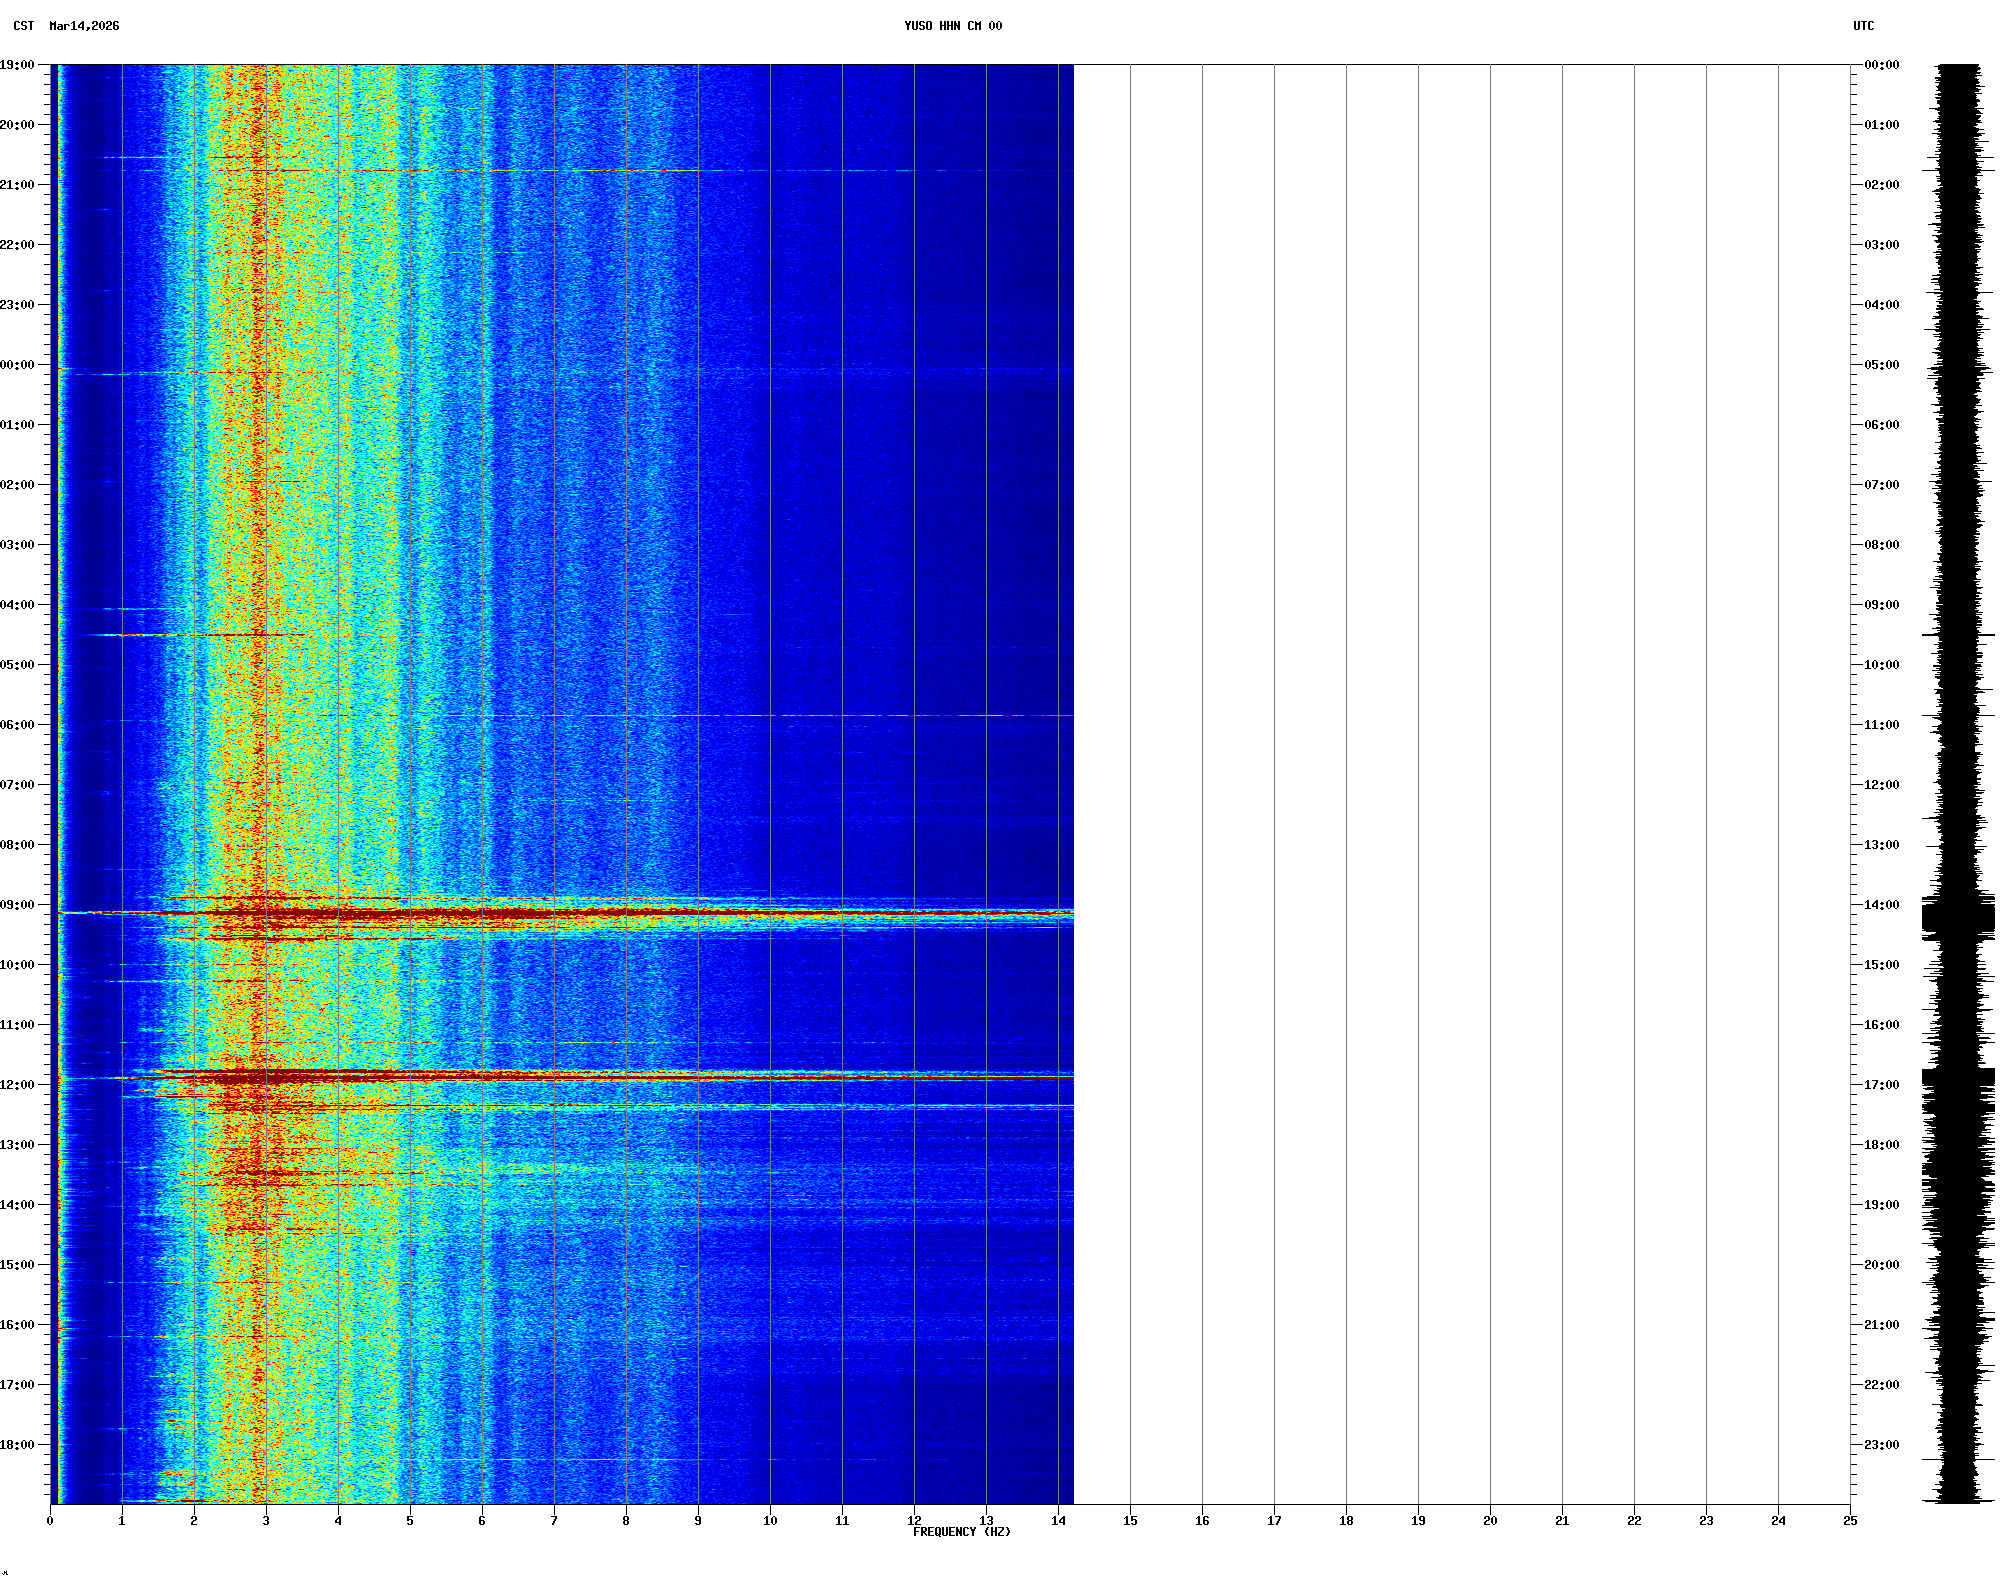
Task: Click the FREQUENCY (HZ) axis label
Action: coord(961,1532)
